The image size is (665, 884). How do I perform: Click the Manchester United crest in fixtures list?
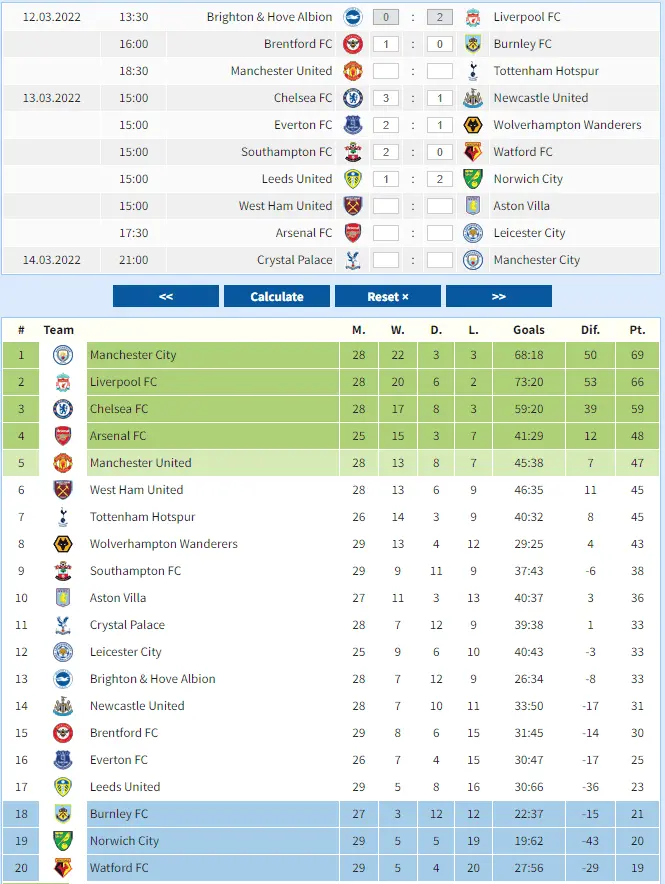352,71
